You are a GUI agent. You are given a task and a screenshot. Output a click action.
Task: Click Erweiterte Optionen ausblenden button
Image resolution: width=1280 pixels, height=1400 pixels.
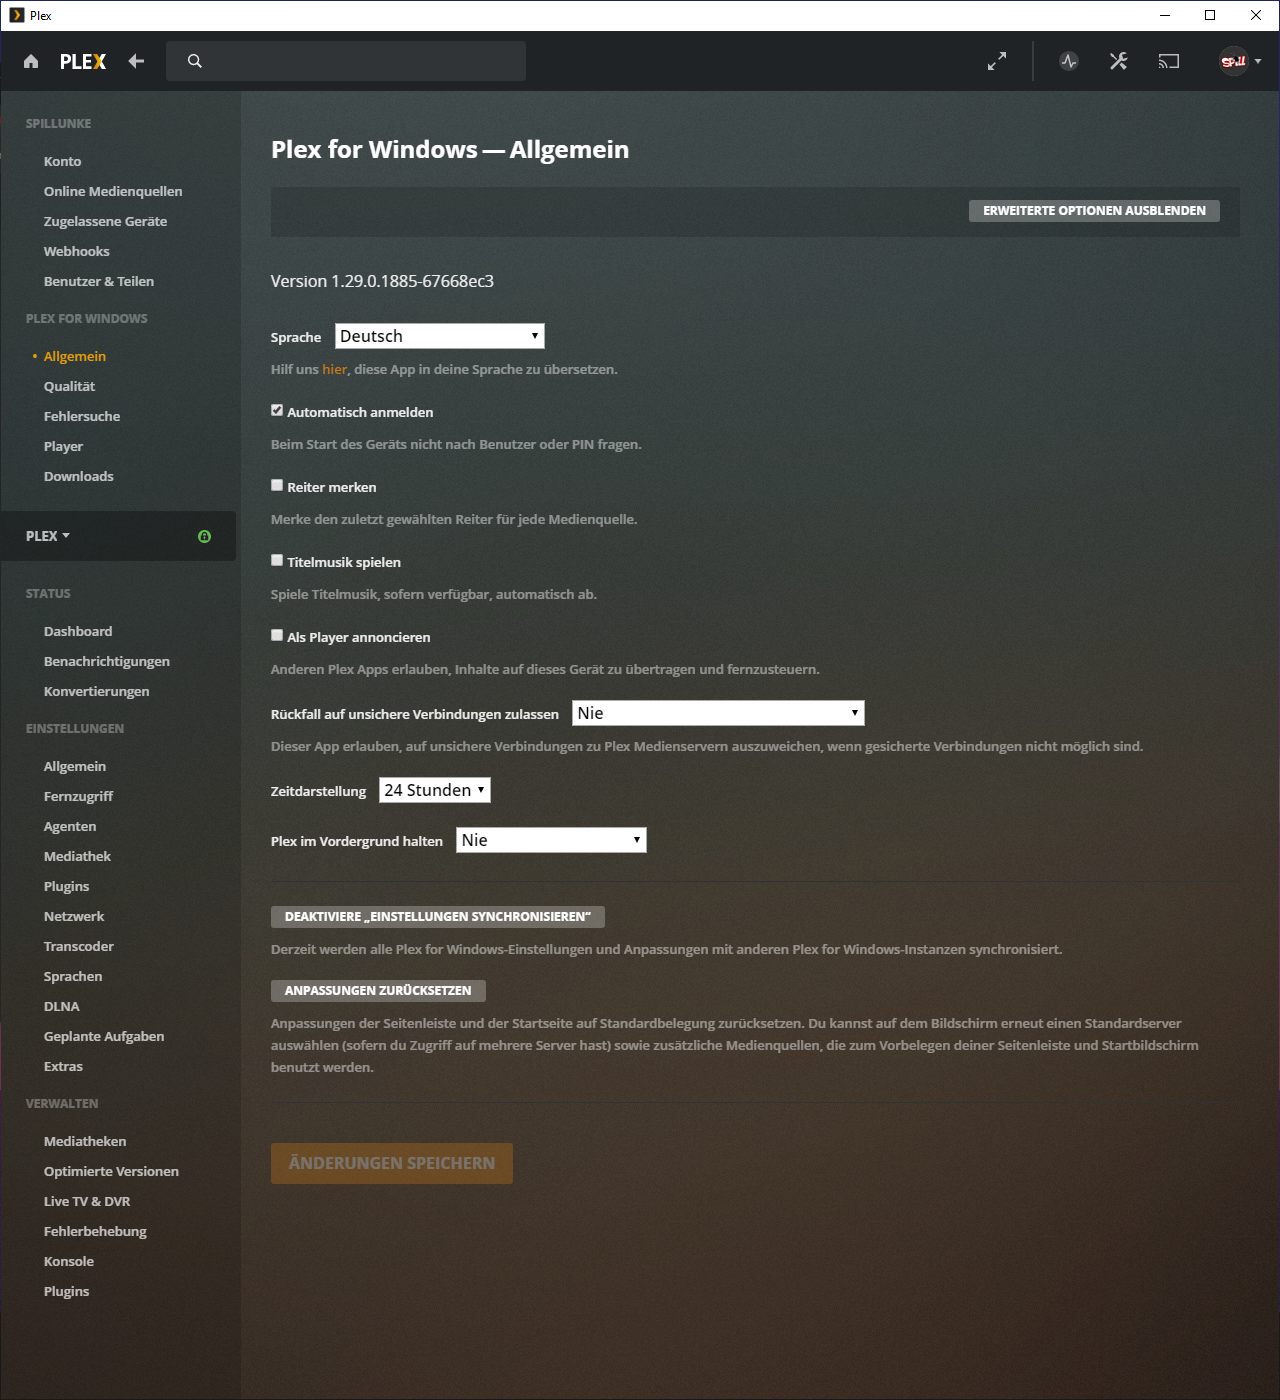tap(1094, 211)
